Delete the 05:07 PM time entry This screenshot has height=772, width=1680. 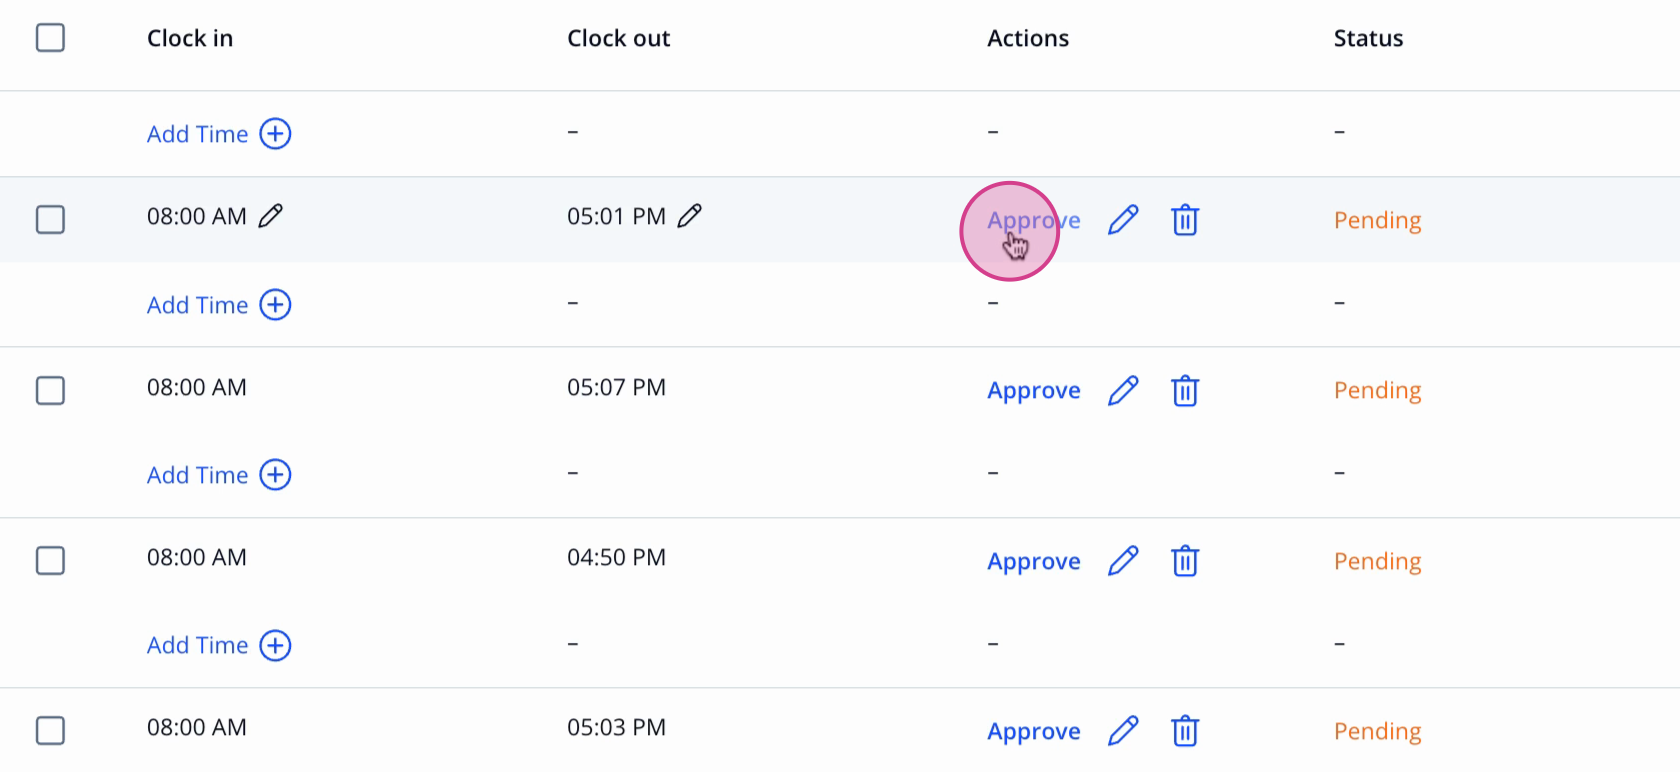tap(1185, 390)
